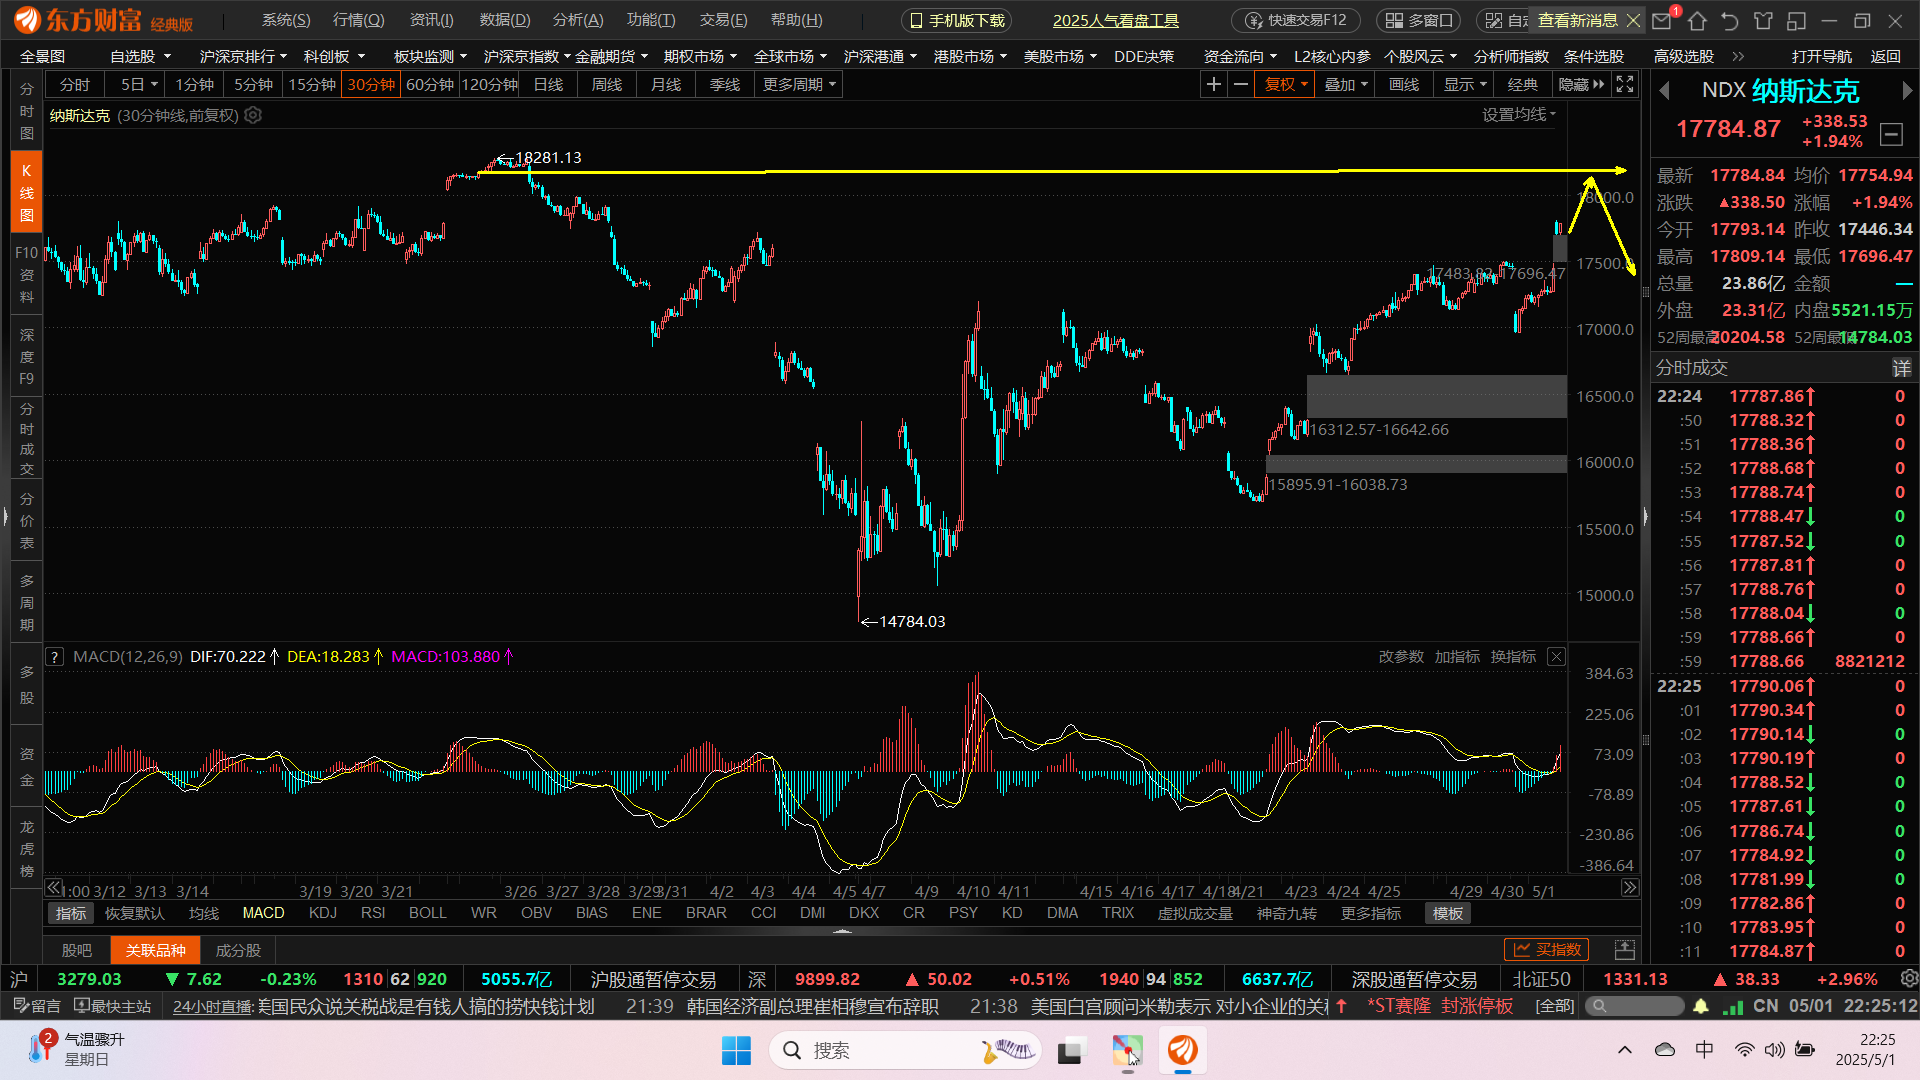
Task: Click 手机版下载 button
Action: (956, 20)
